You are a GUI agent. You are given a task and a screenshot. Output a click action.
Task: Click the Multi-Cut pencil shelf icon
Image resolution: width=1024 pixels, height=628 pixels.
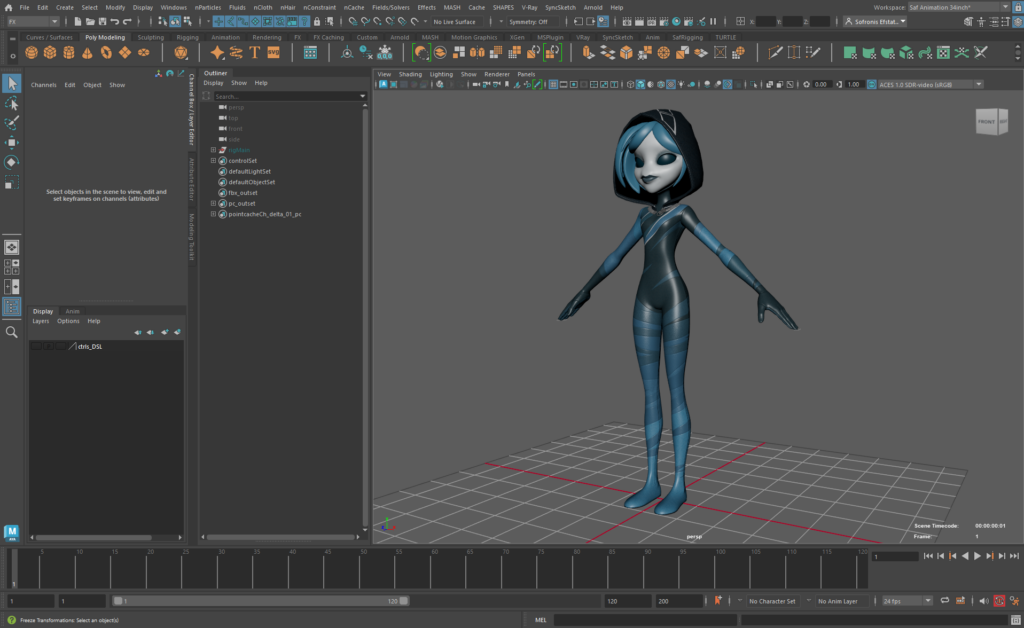click(x=775, y=52)
